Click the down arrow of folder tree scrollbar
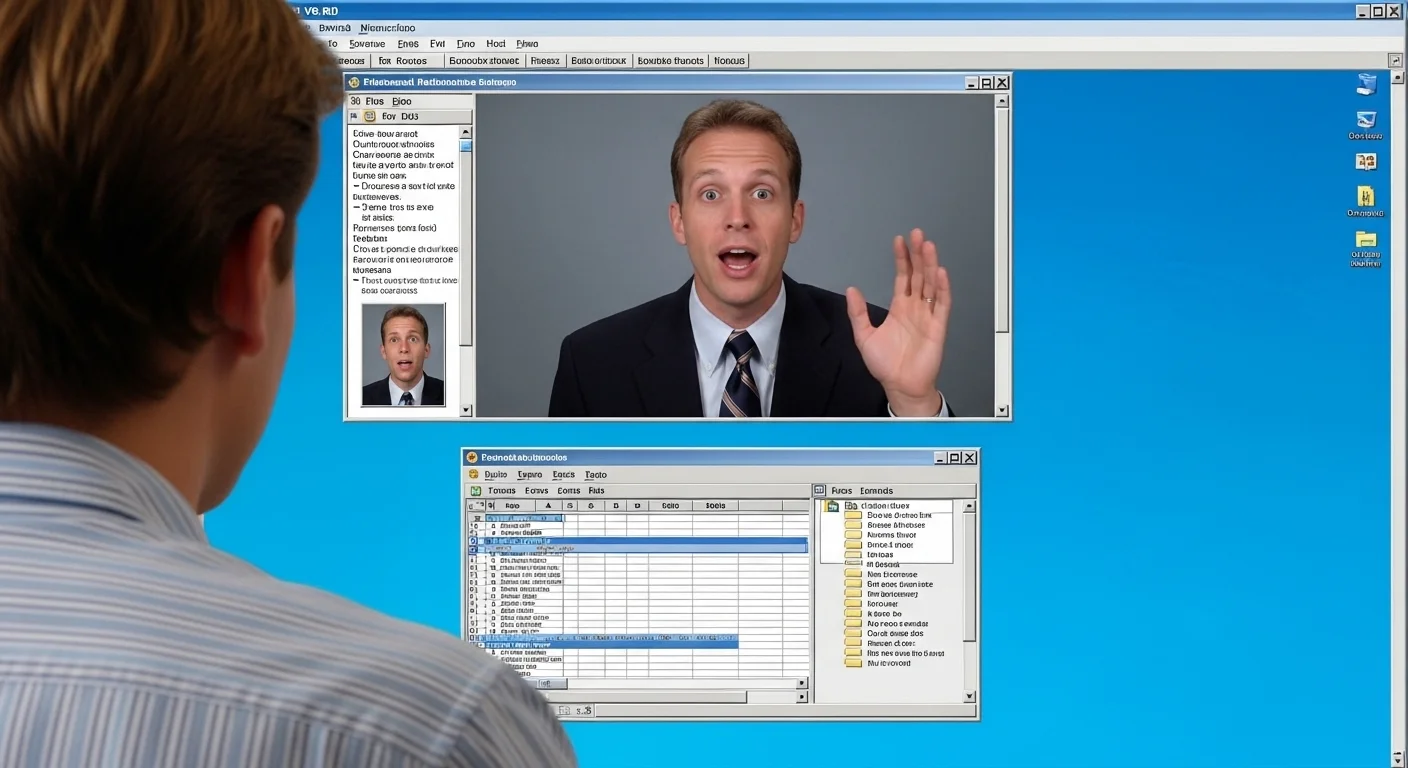The image size is (1408, 768). [968, 696]
